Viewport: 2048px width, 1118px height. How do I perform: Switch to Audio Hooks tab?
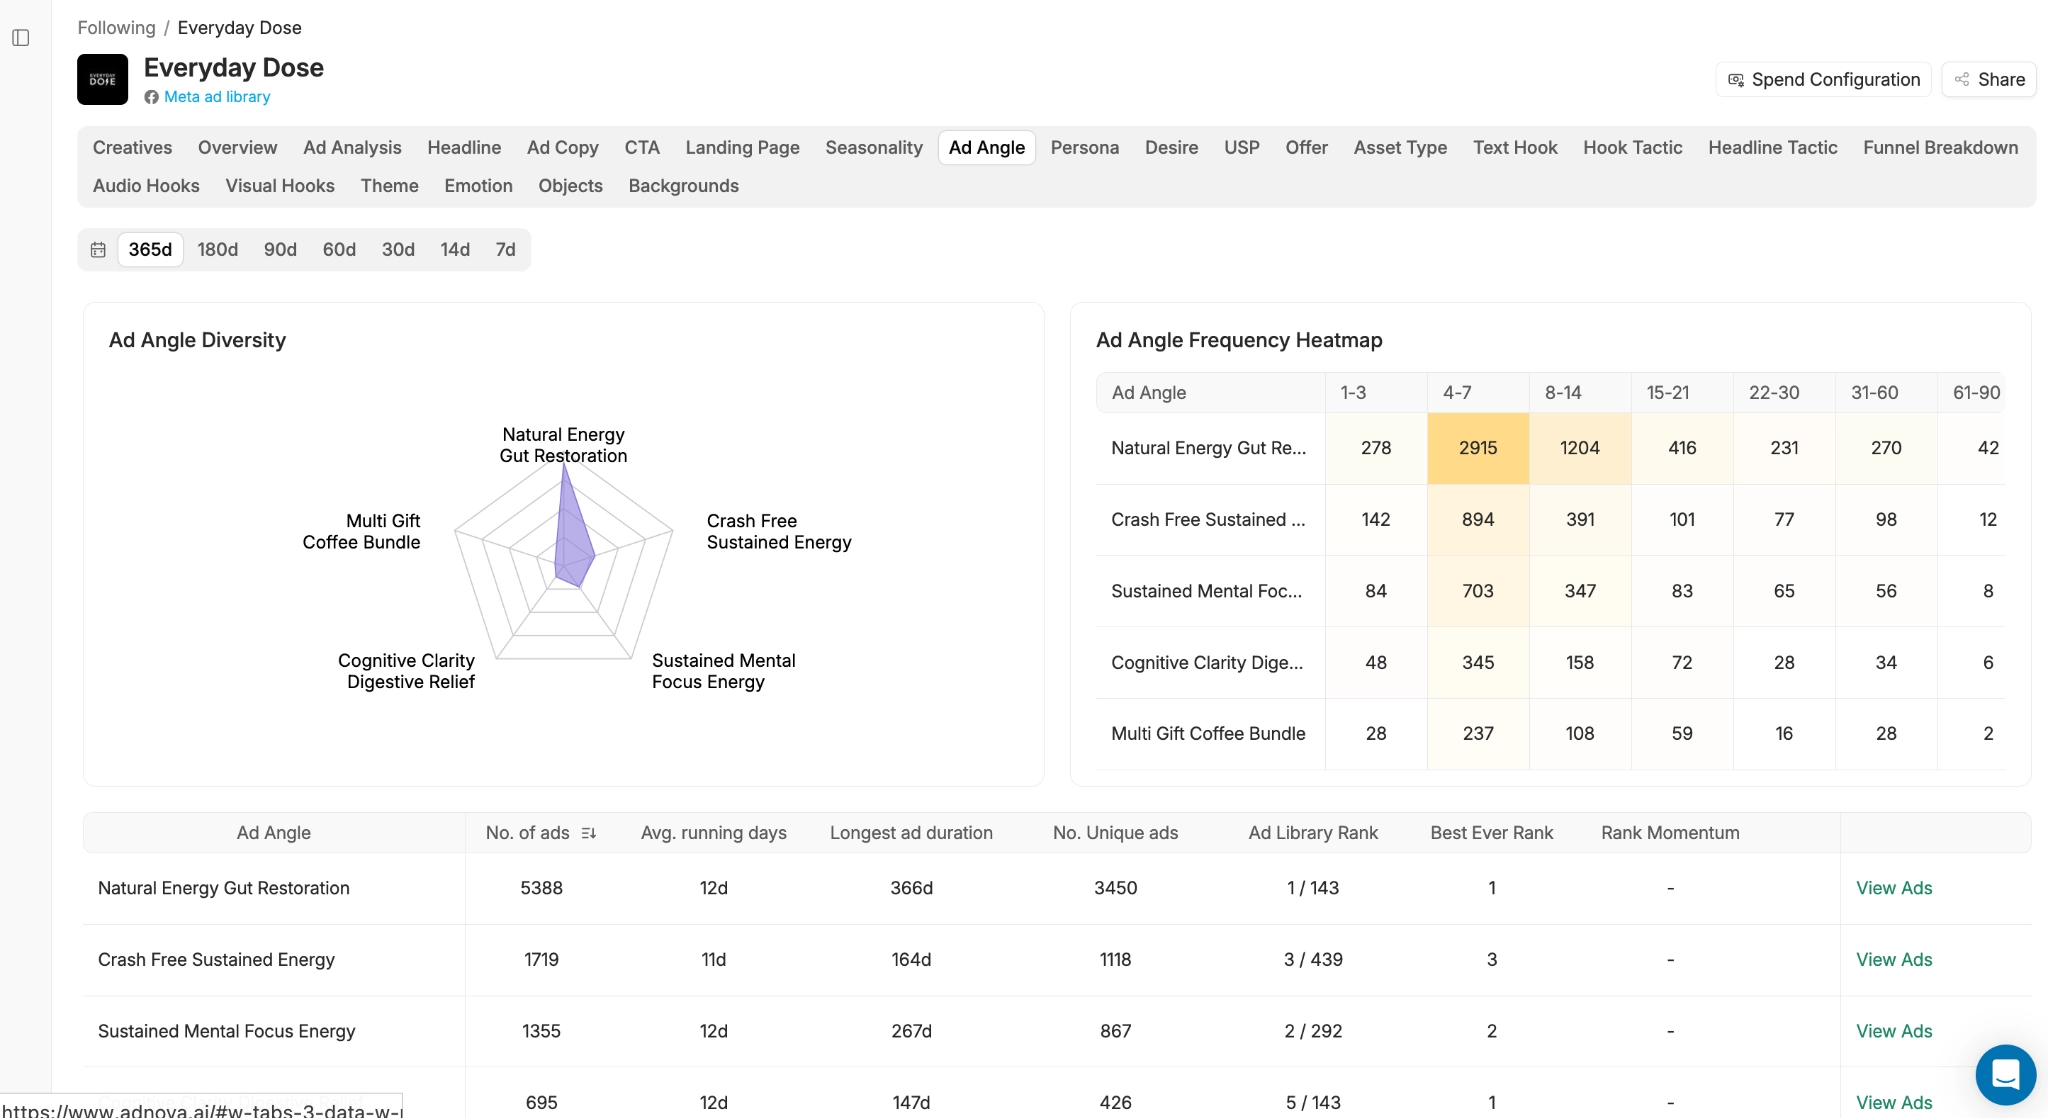[146, 186]
